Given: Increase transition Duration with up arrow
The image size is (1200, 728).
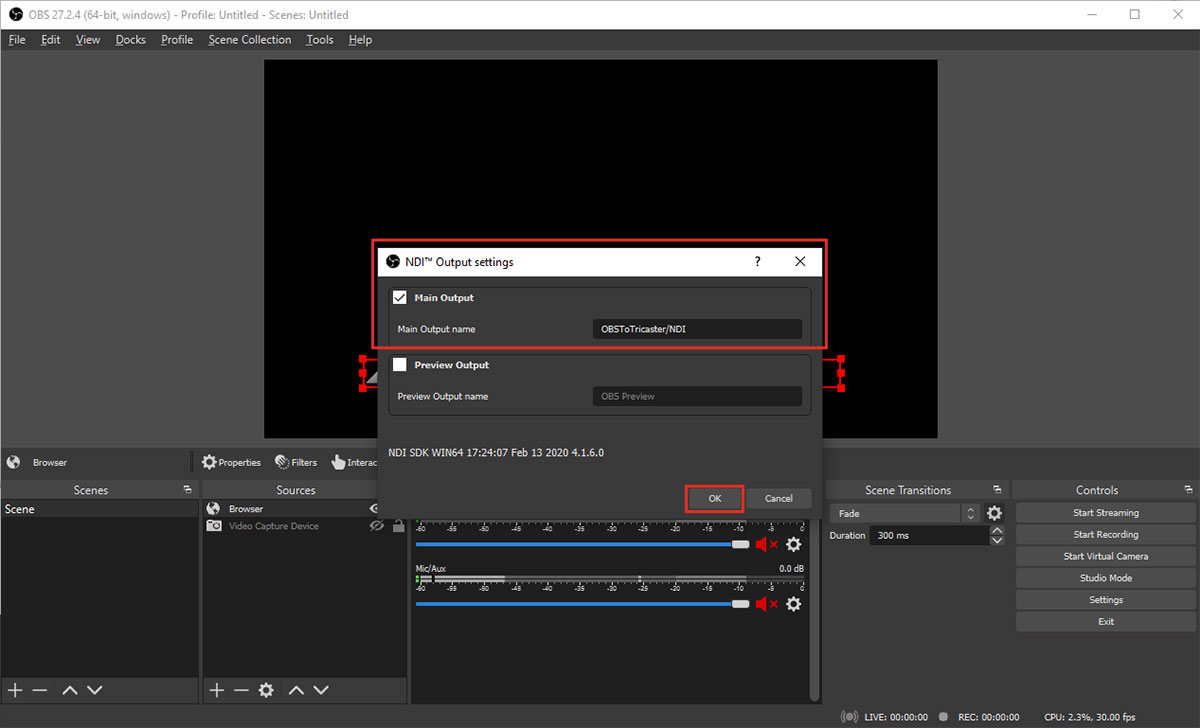Looking at the screenshot, I should 996,530.
